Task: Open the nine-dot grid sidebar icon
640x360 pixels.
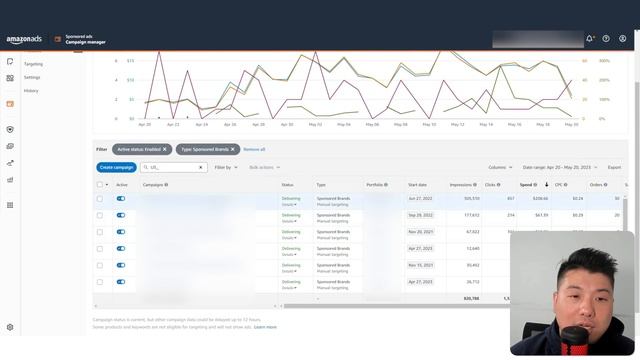Action: click(10, 205)
